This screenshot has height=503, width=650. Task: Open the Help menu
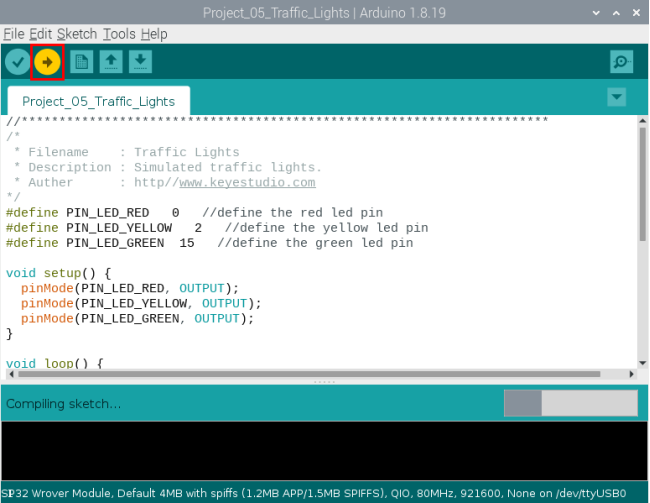click(x=154, y=34)
